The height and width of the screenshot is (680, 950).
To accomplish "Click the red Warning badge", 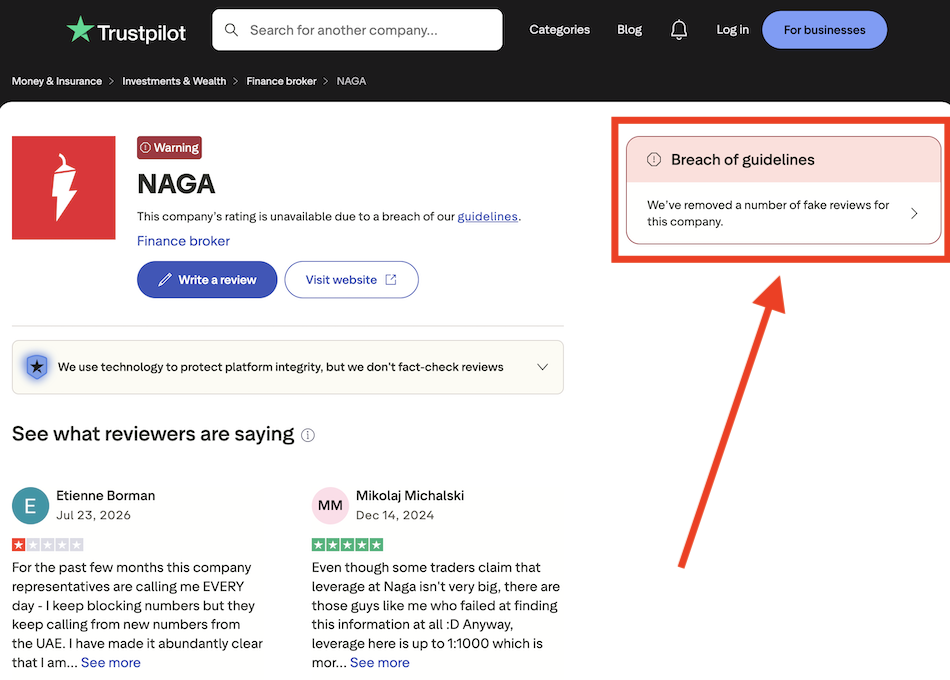I will click(x=169, y=147).
